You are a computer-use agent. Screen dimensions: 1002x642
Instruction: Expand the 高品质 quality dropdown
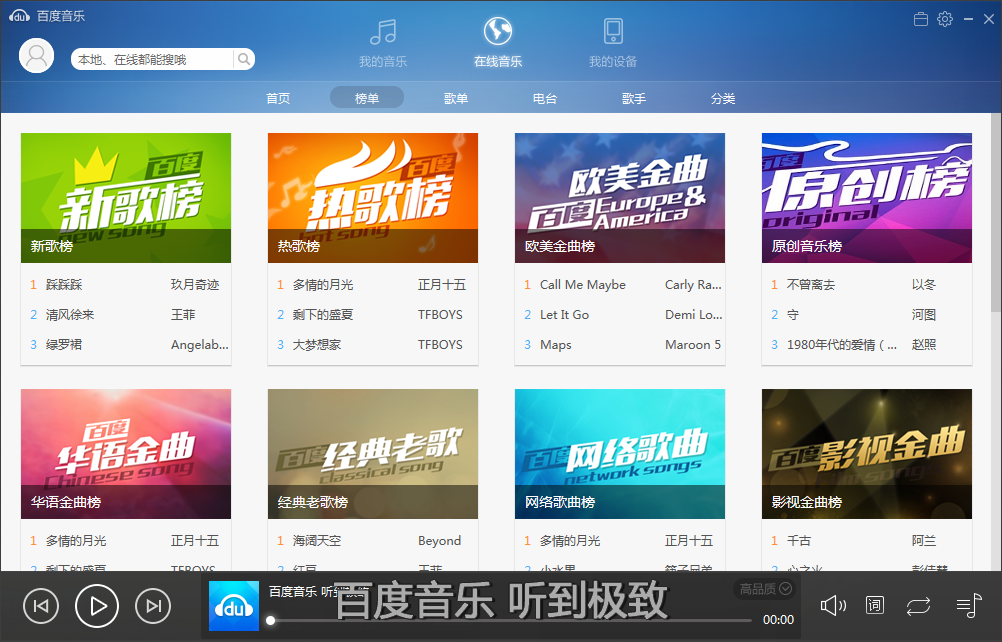click(x=765, y=589)
